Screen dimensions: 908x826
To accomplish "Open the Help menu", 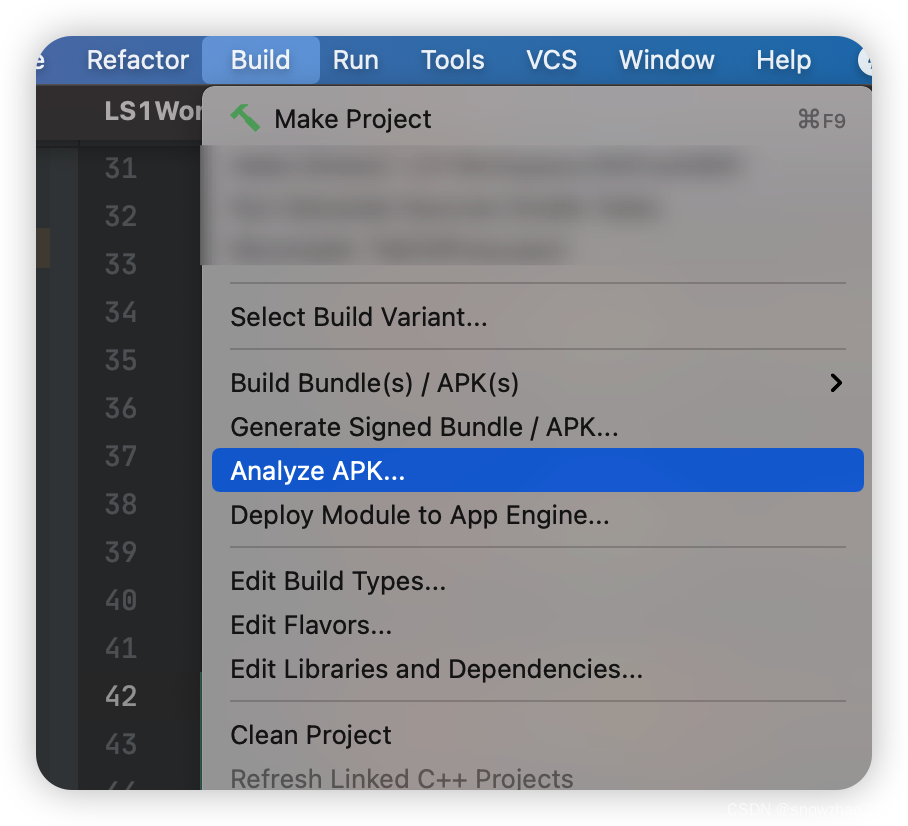I will tap(783, 60).
